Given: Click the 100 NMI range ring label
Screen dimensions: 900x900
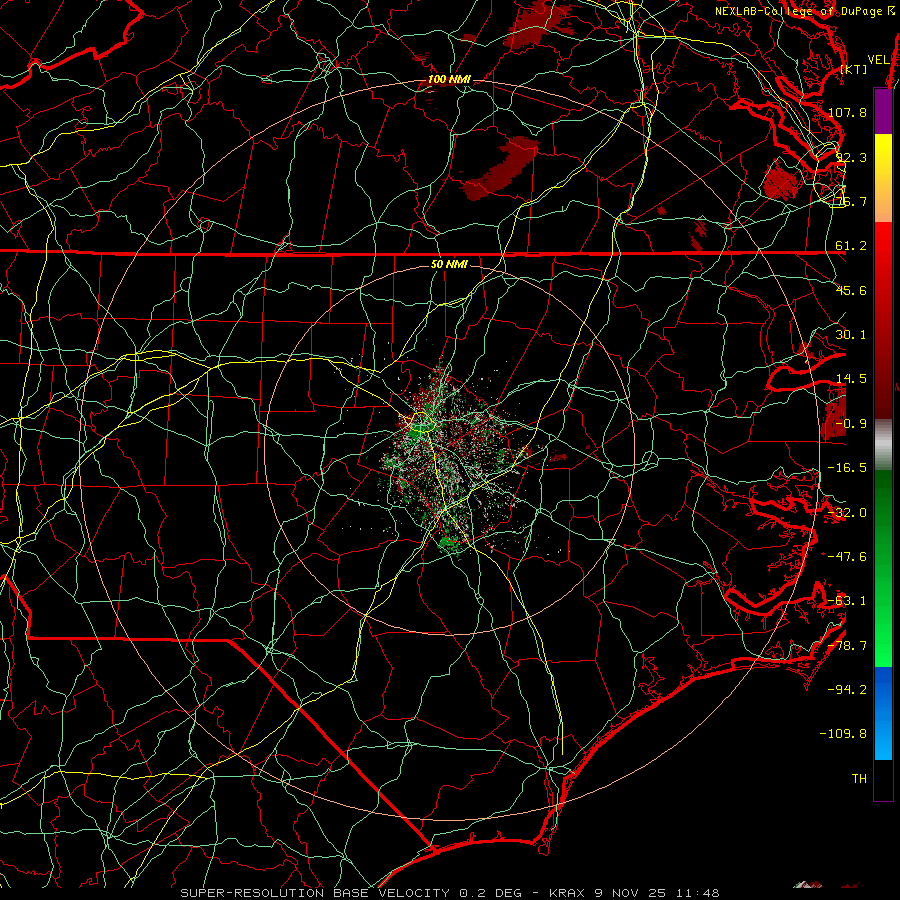Looking at the screenshot, I should tap(449, 79).
